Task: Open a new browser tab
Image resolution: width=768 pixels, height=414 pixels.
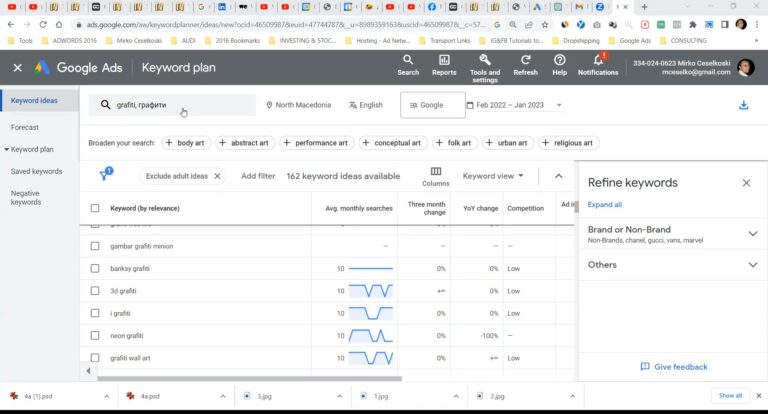Action: (645, 7)
